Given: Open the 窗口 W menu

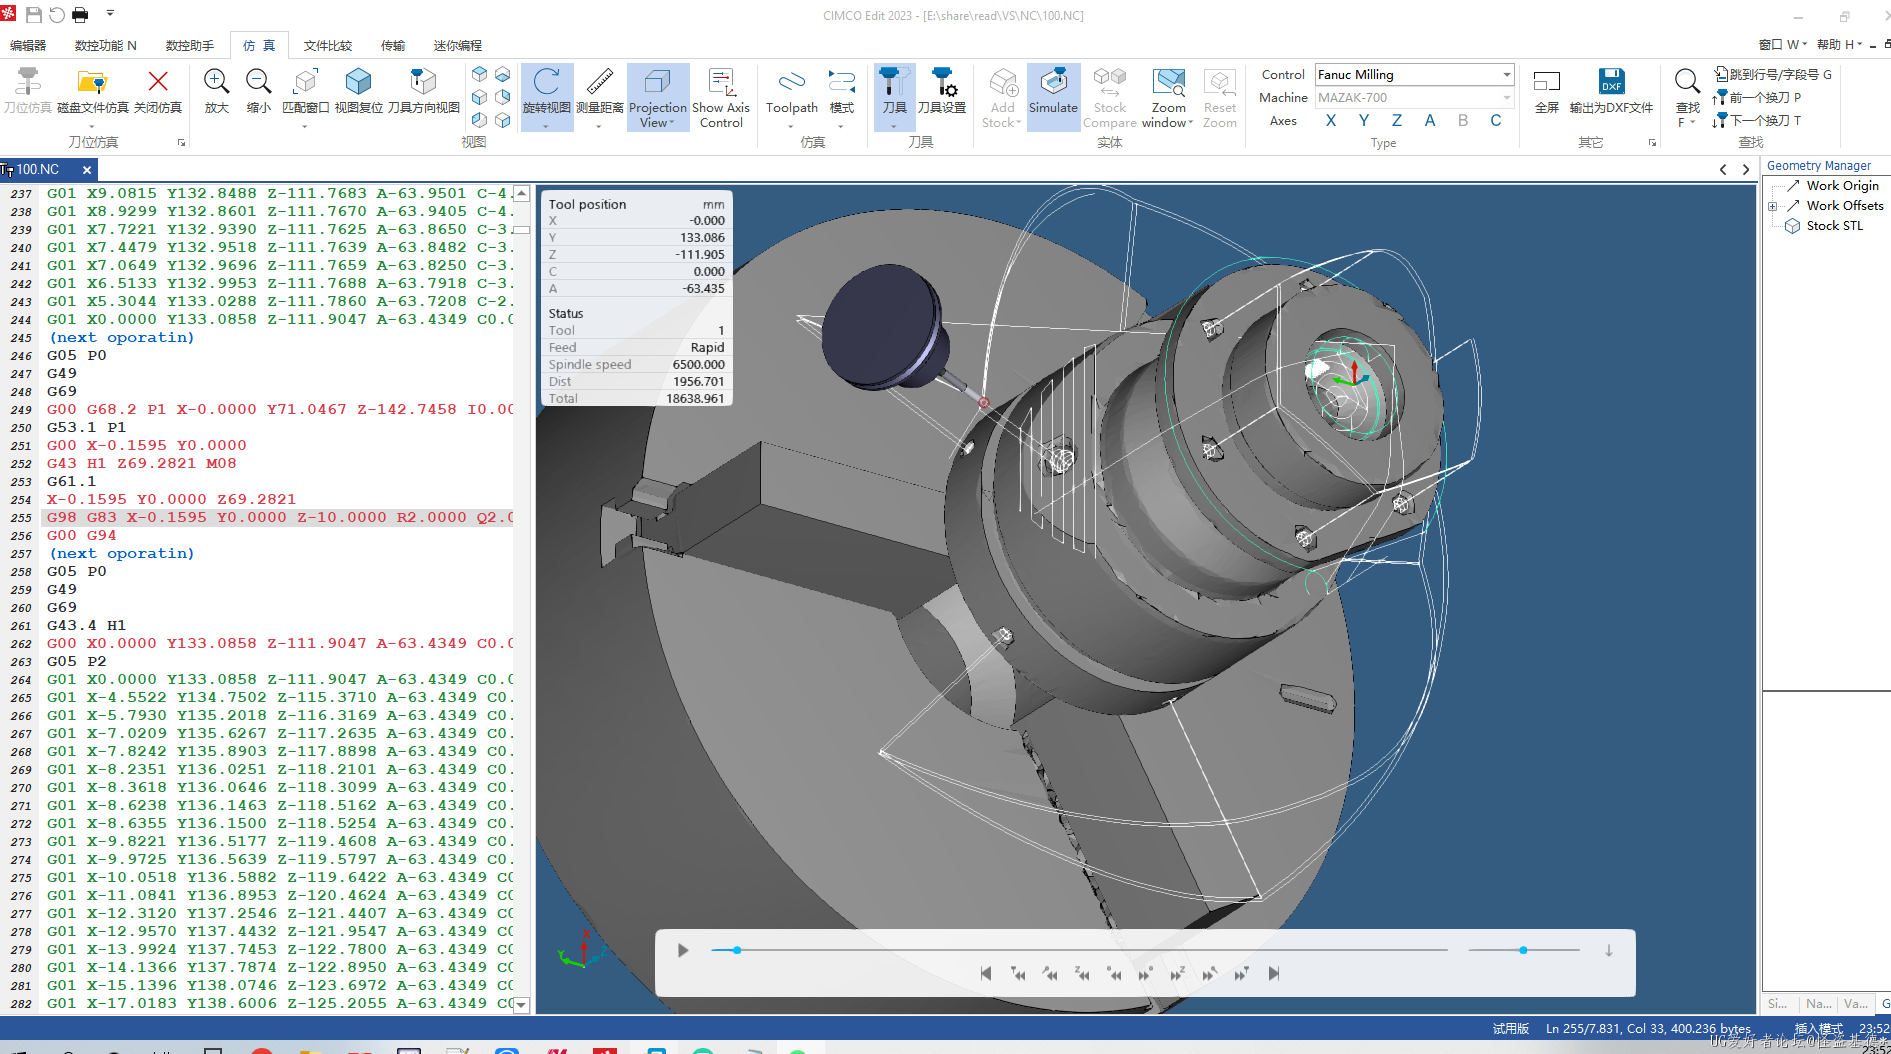Looking at the screenshot, I should tap(1782, 44).
